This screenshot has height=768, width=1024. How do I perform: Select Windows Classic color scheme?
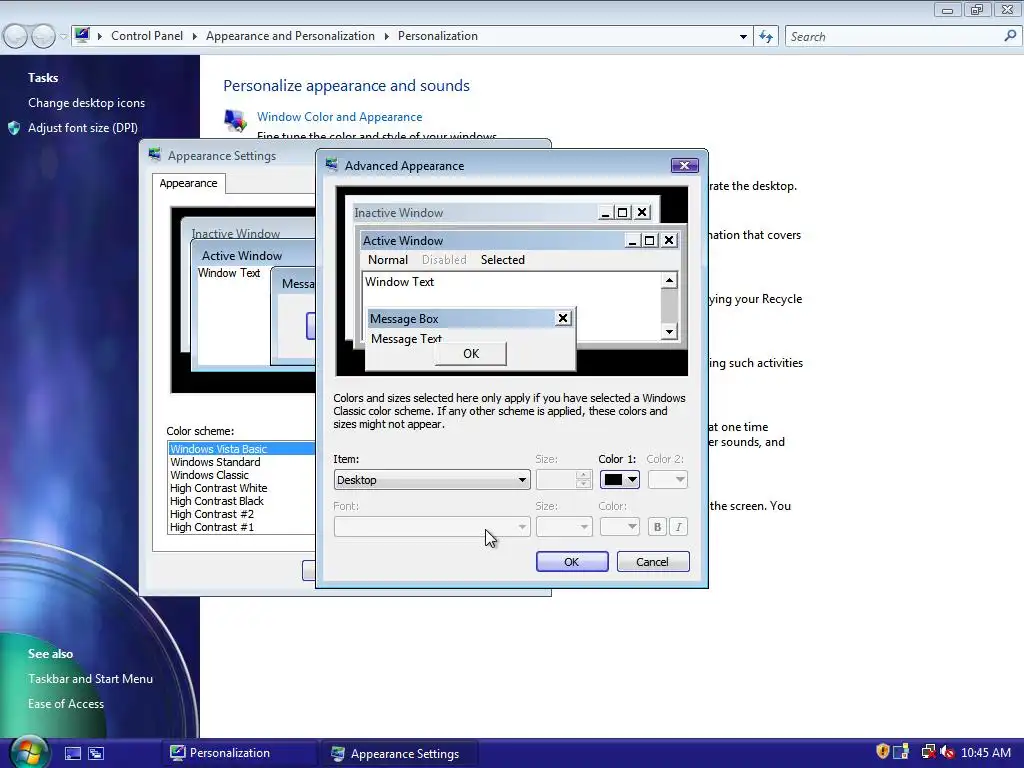[210, 475]
